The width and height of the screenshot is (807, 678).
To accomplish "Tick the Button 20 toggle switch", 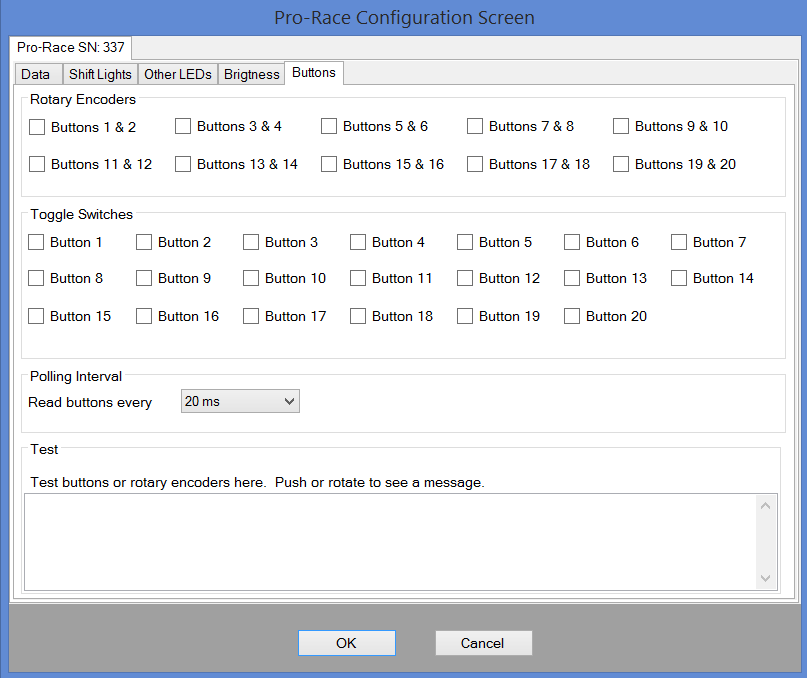I will (x=572, y=316).
